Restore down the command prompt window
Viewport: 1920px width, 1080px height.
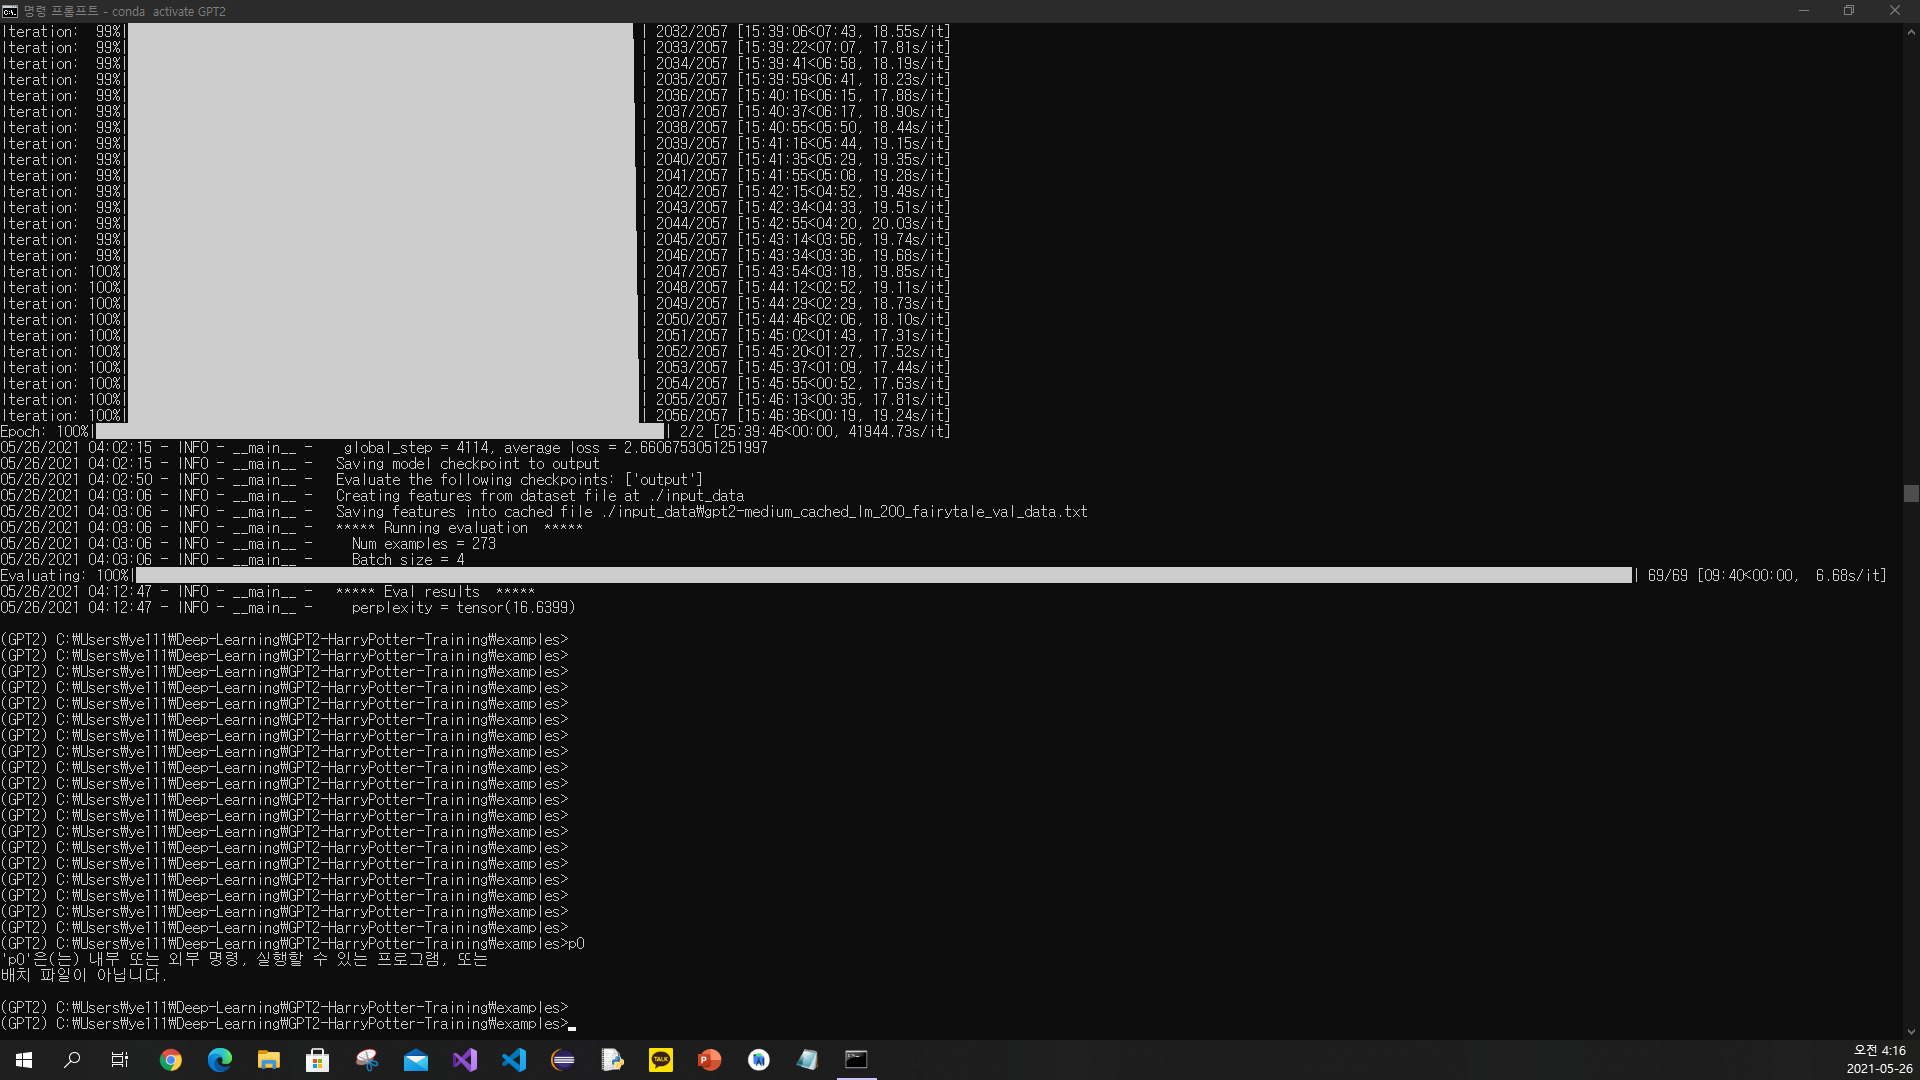pyautogui.click(x=1849, y=11)
